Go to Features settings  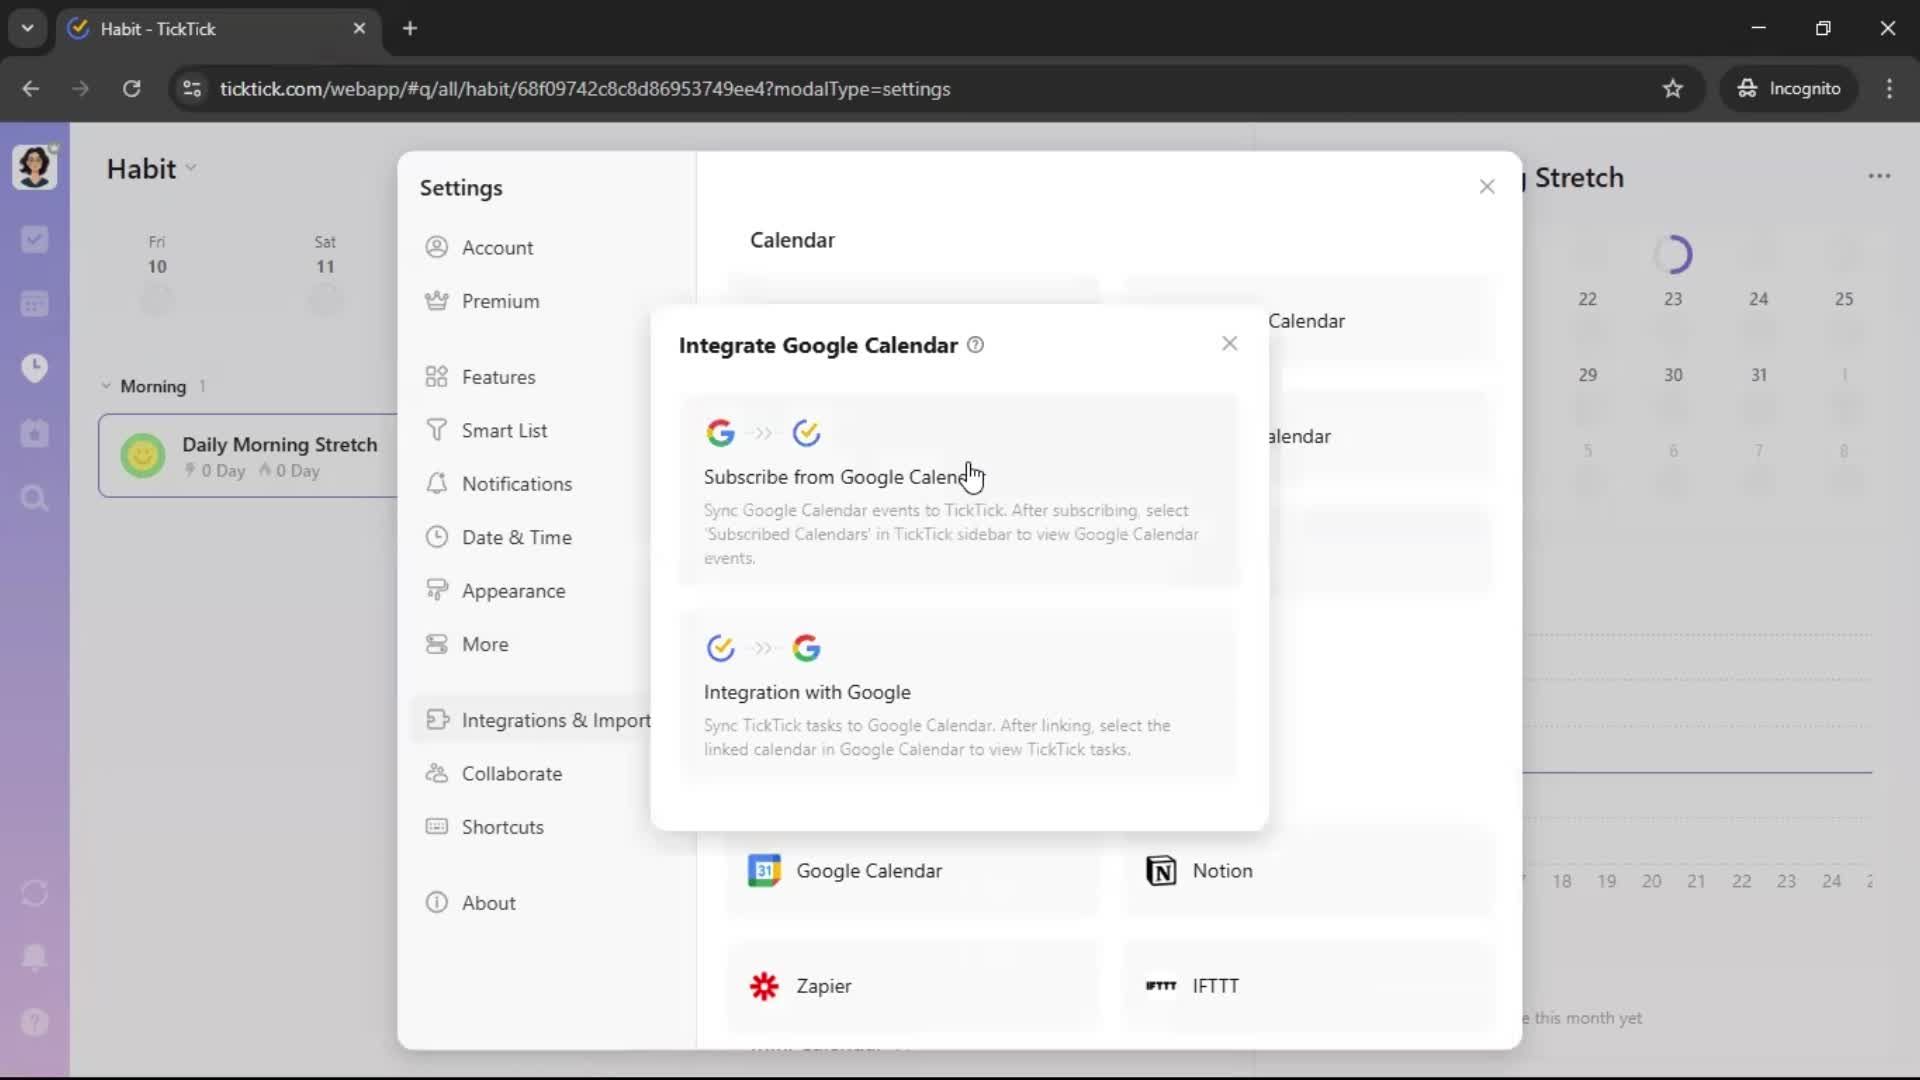click(498, 377)
